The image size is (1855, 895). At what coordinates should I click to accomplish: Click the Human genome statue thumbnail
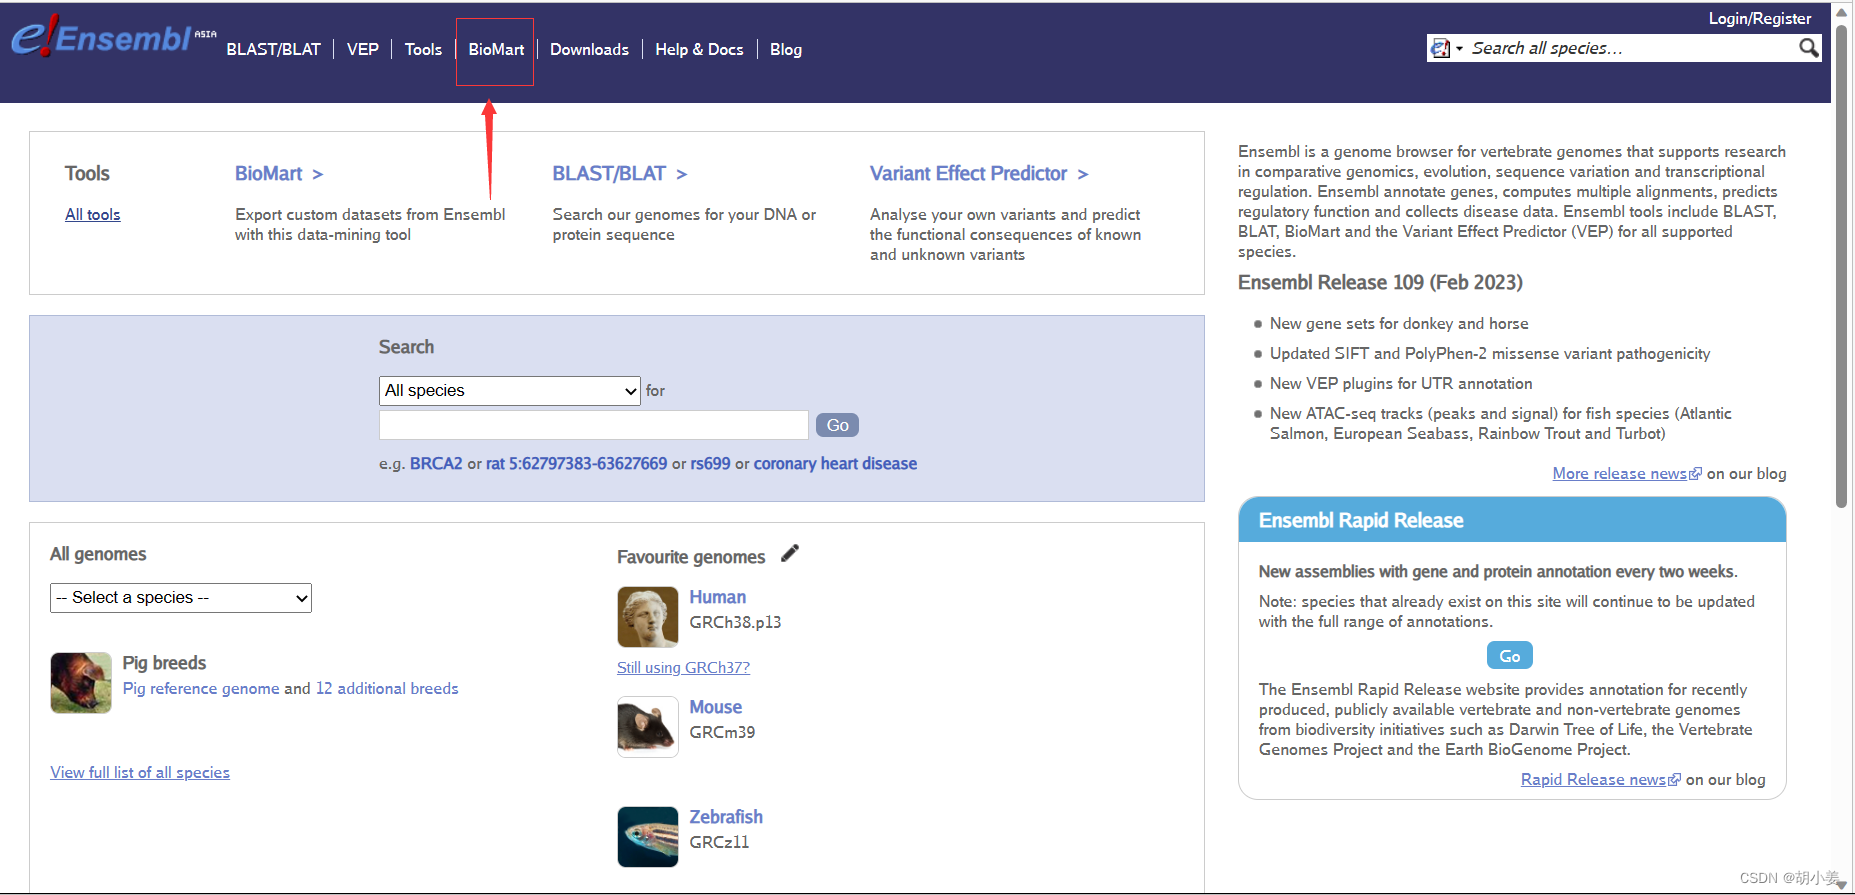[x=648, y=617]
